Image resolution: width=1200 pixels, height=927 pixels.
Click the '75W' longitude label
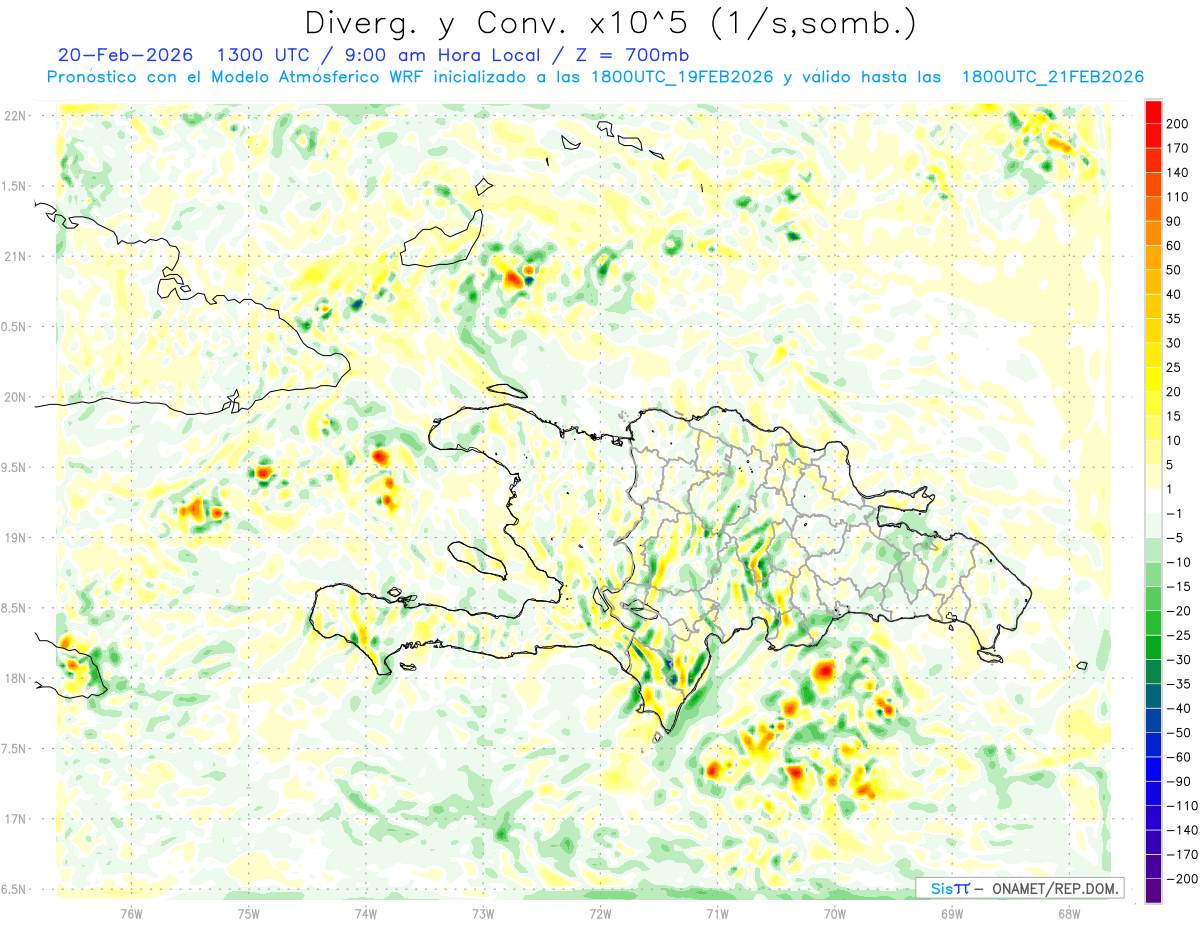click(x=248, y=912)
